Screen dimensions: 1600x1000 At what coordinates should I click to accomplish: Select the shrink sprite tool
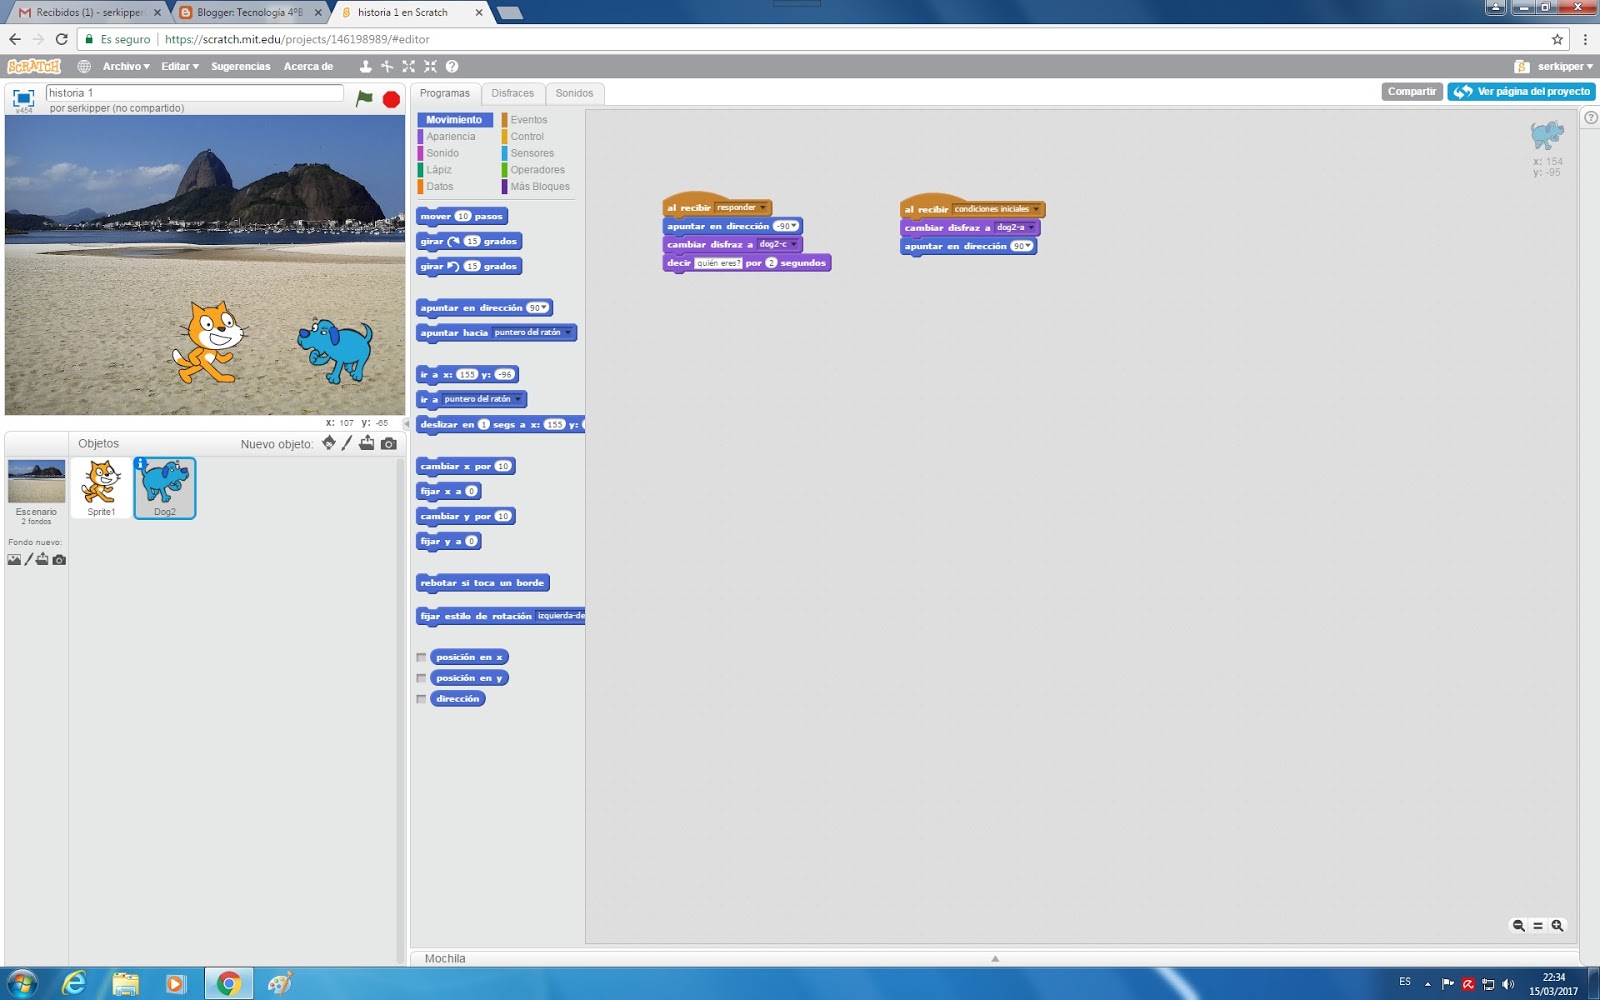430,66
